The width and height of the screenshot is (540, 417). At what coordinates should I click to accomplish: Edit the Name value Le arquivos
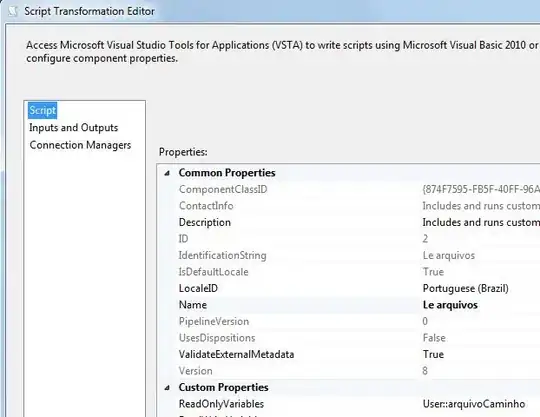pos(450,305)
